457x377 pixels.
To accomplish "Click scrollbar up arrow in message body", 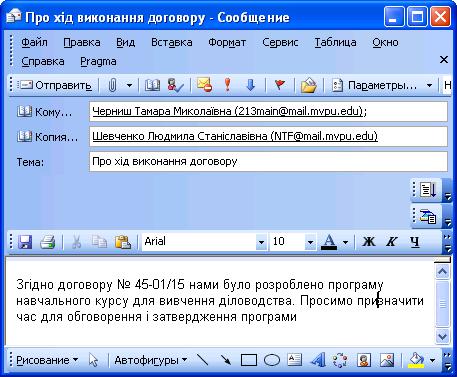I will tap(442, 272).
